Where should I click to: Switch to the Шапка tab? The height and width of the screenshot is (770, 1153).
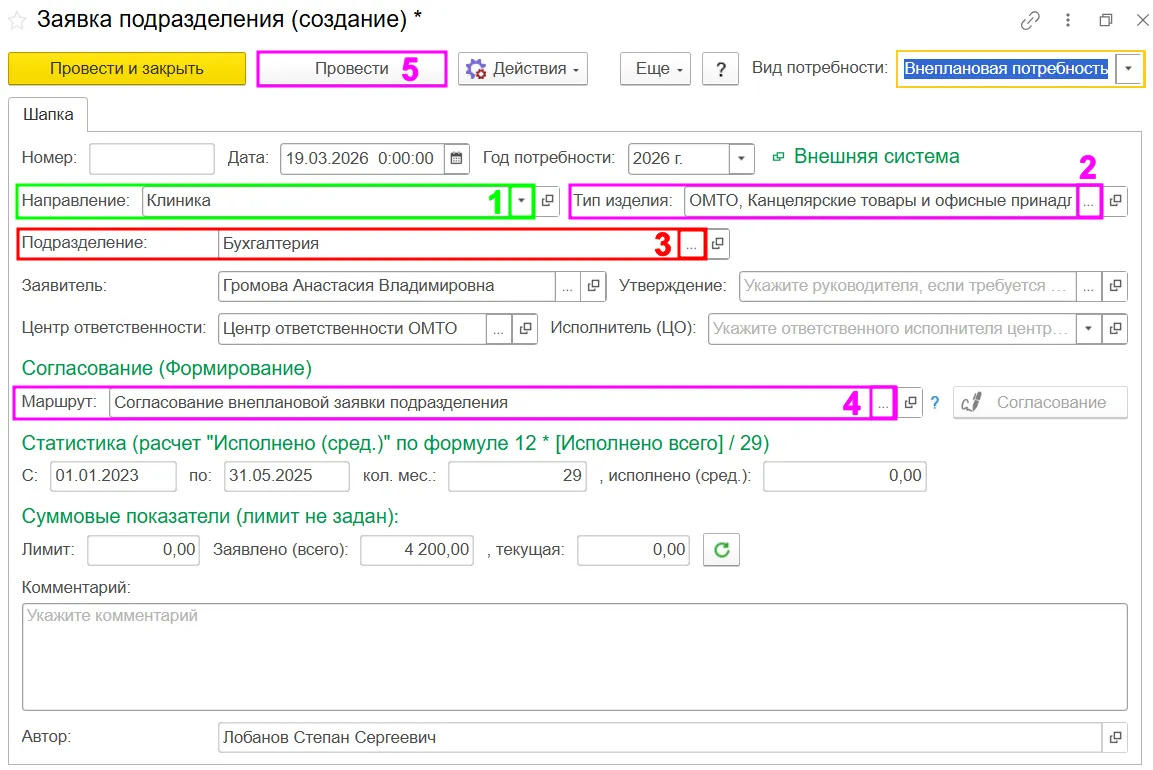click(x=48, y=115)
